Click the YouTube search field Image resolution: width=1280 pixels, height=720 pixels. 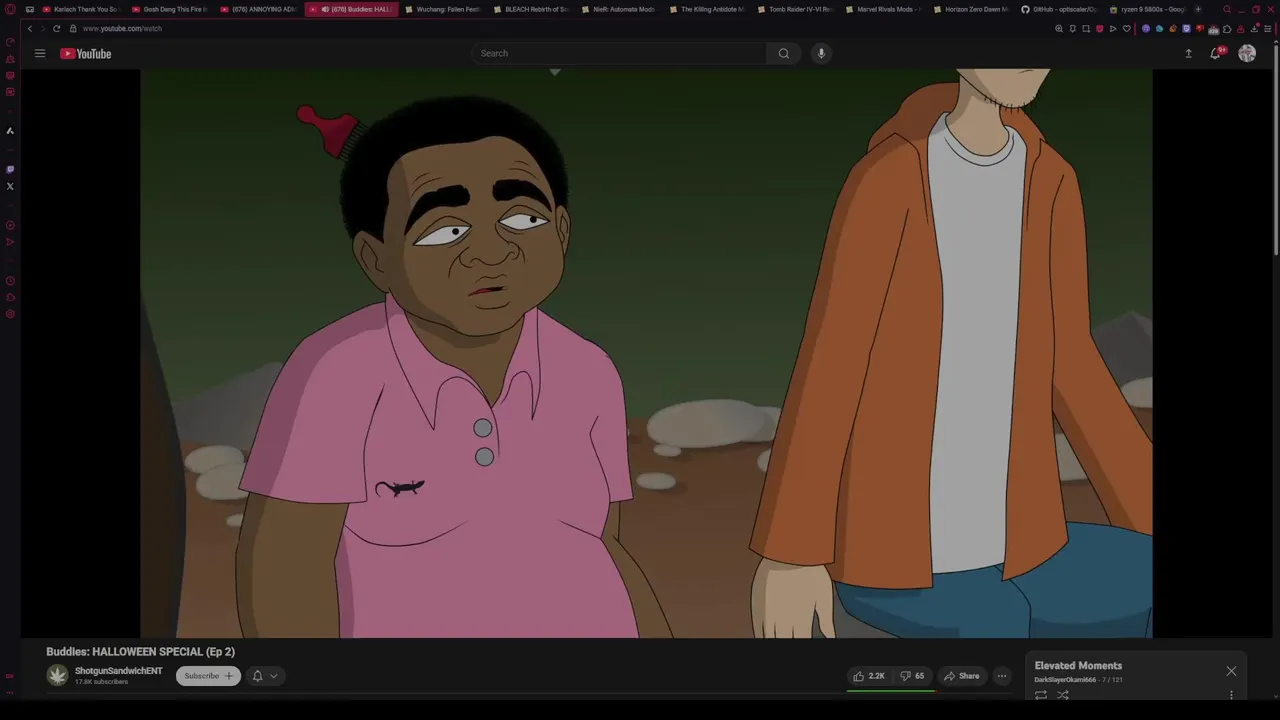pos(620,53)
